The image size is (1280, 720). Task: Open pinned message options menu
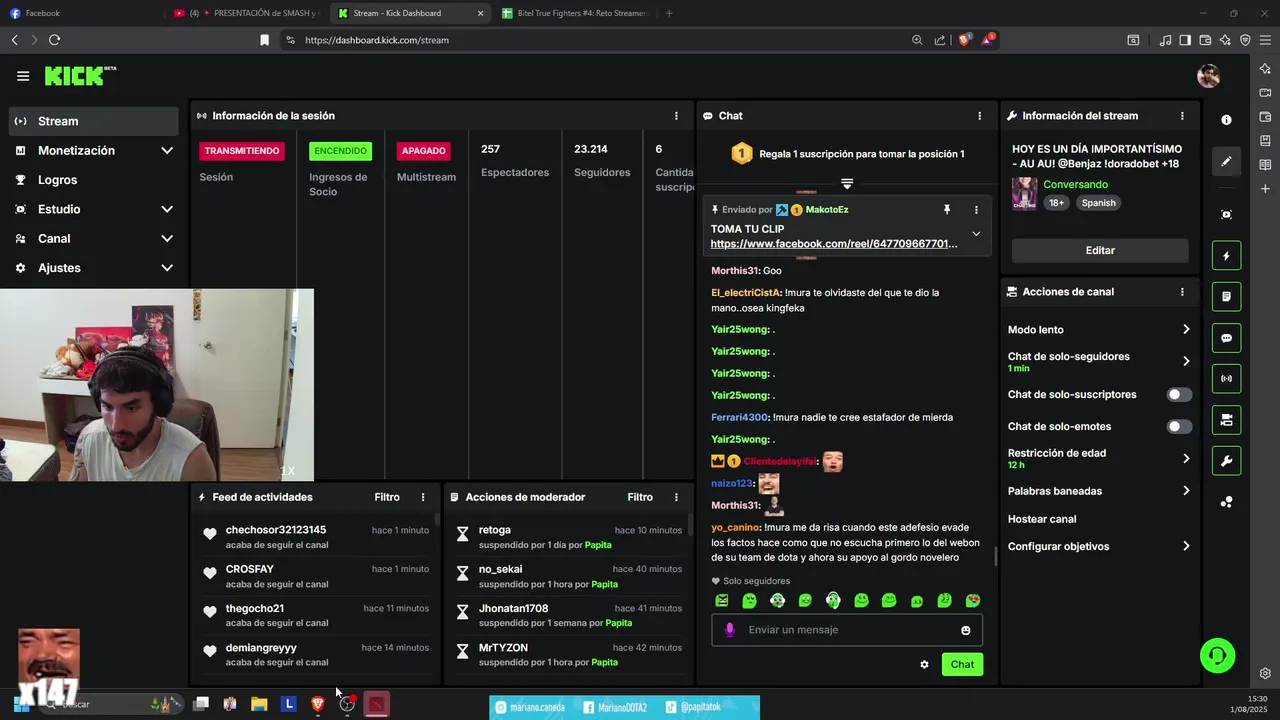click(x=976, y=210)
